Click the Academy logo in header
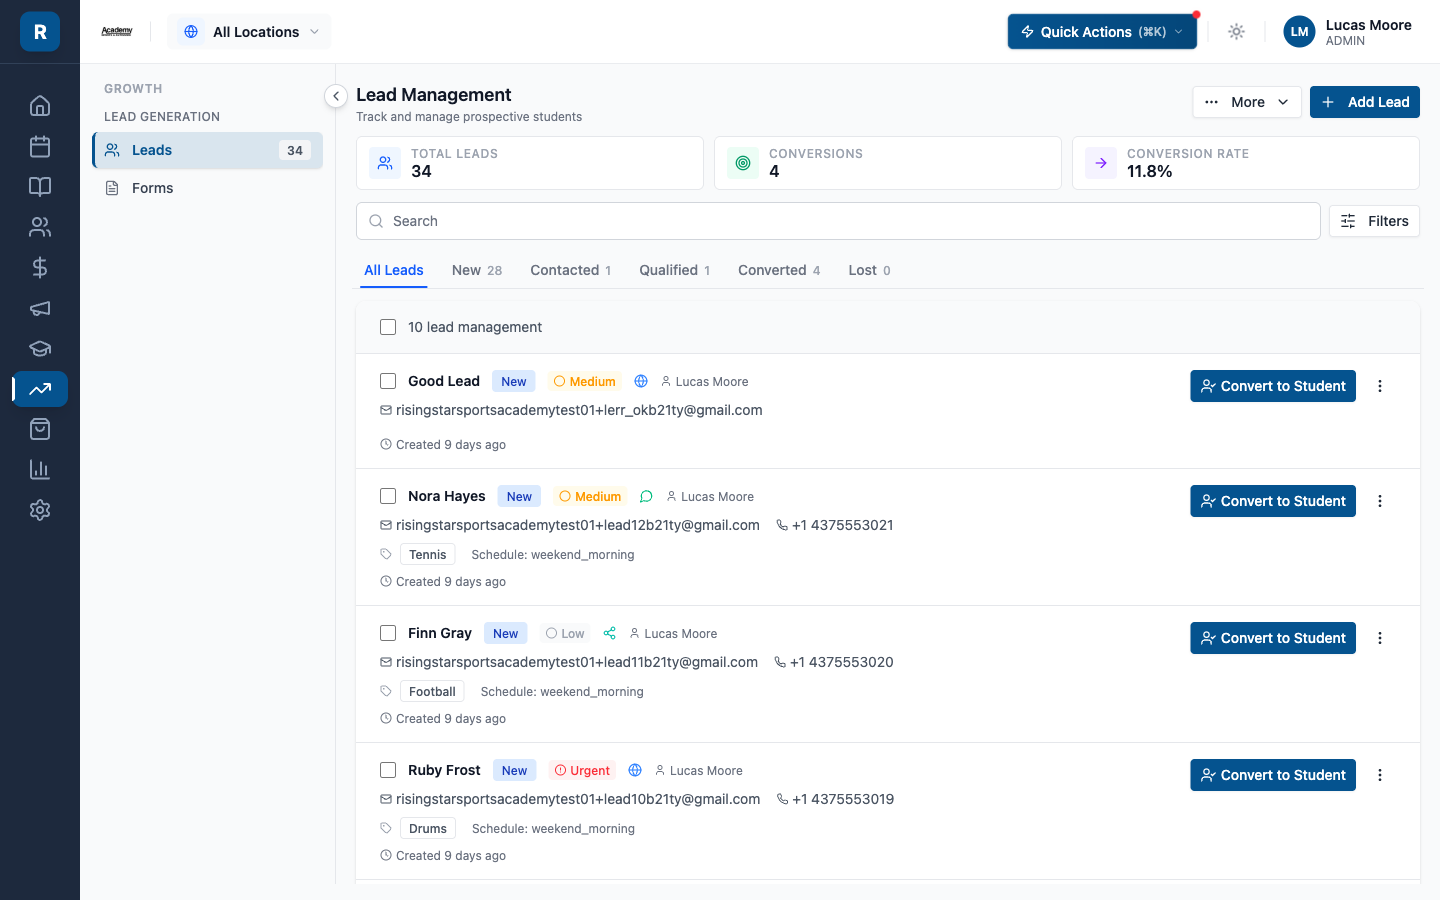Viewport: 1440px width, 900px height. coord(117,32)
